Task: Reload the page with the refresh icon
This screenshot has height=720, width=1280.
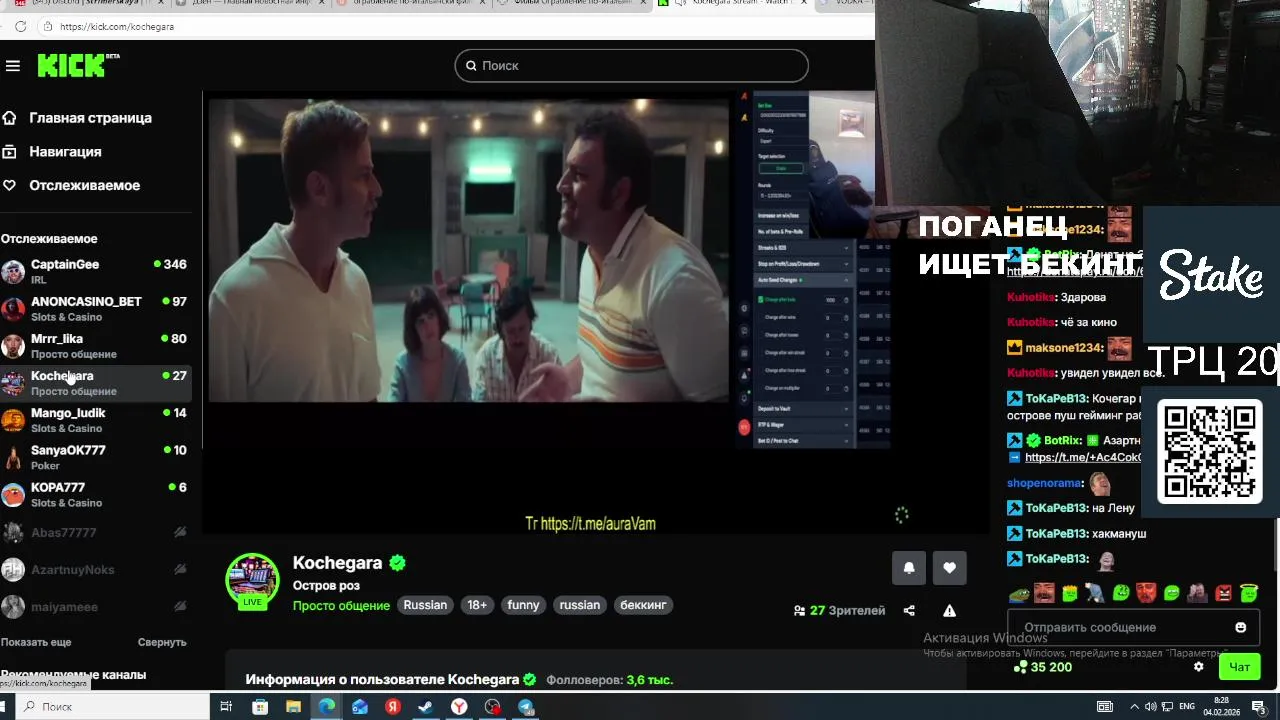Action: tap(20, 27)
